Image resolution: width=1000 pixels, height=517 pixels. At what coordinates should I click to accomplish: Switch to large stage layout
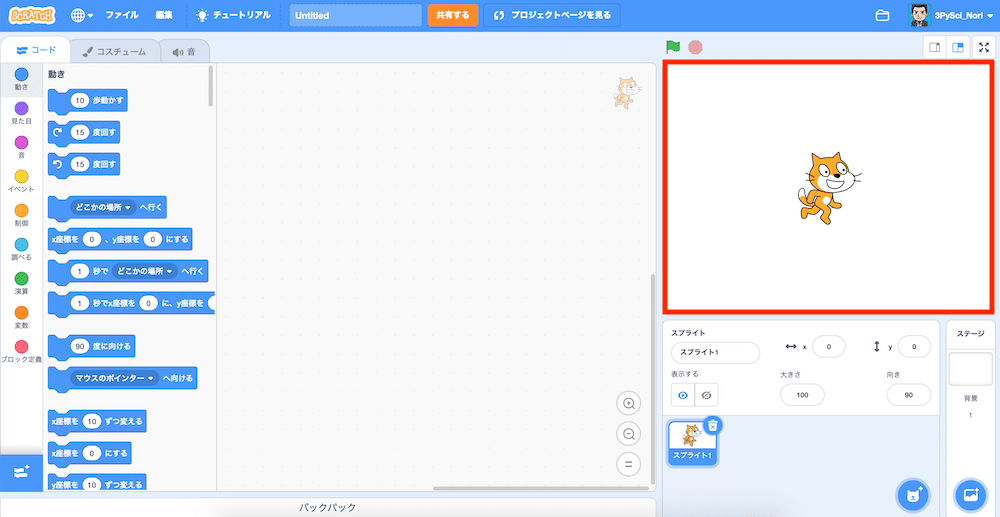point(957,48)
